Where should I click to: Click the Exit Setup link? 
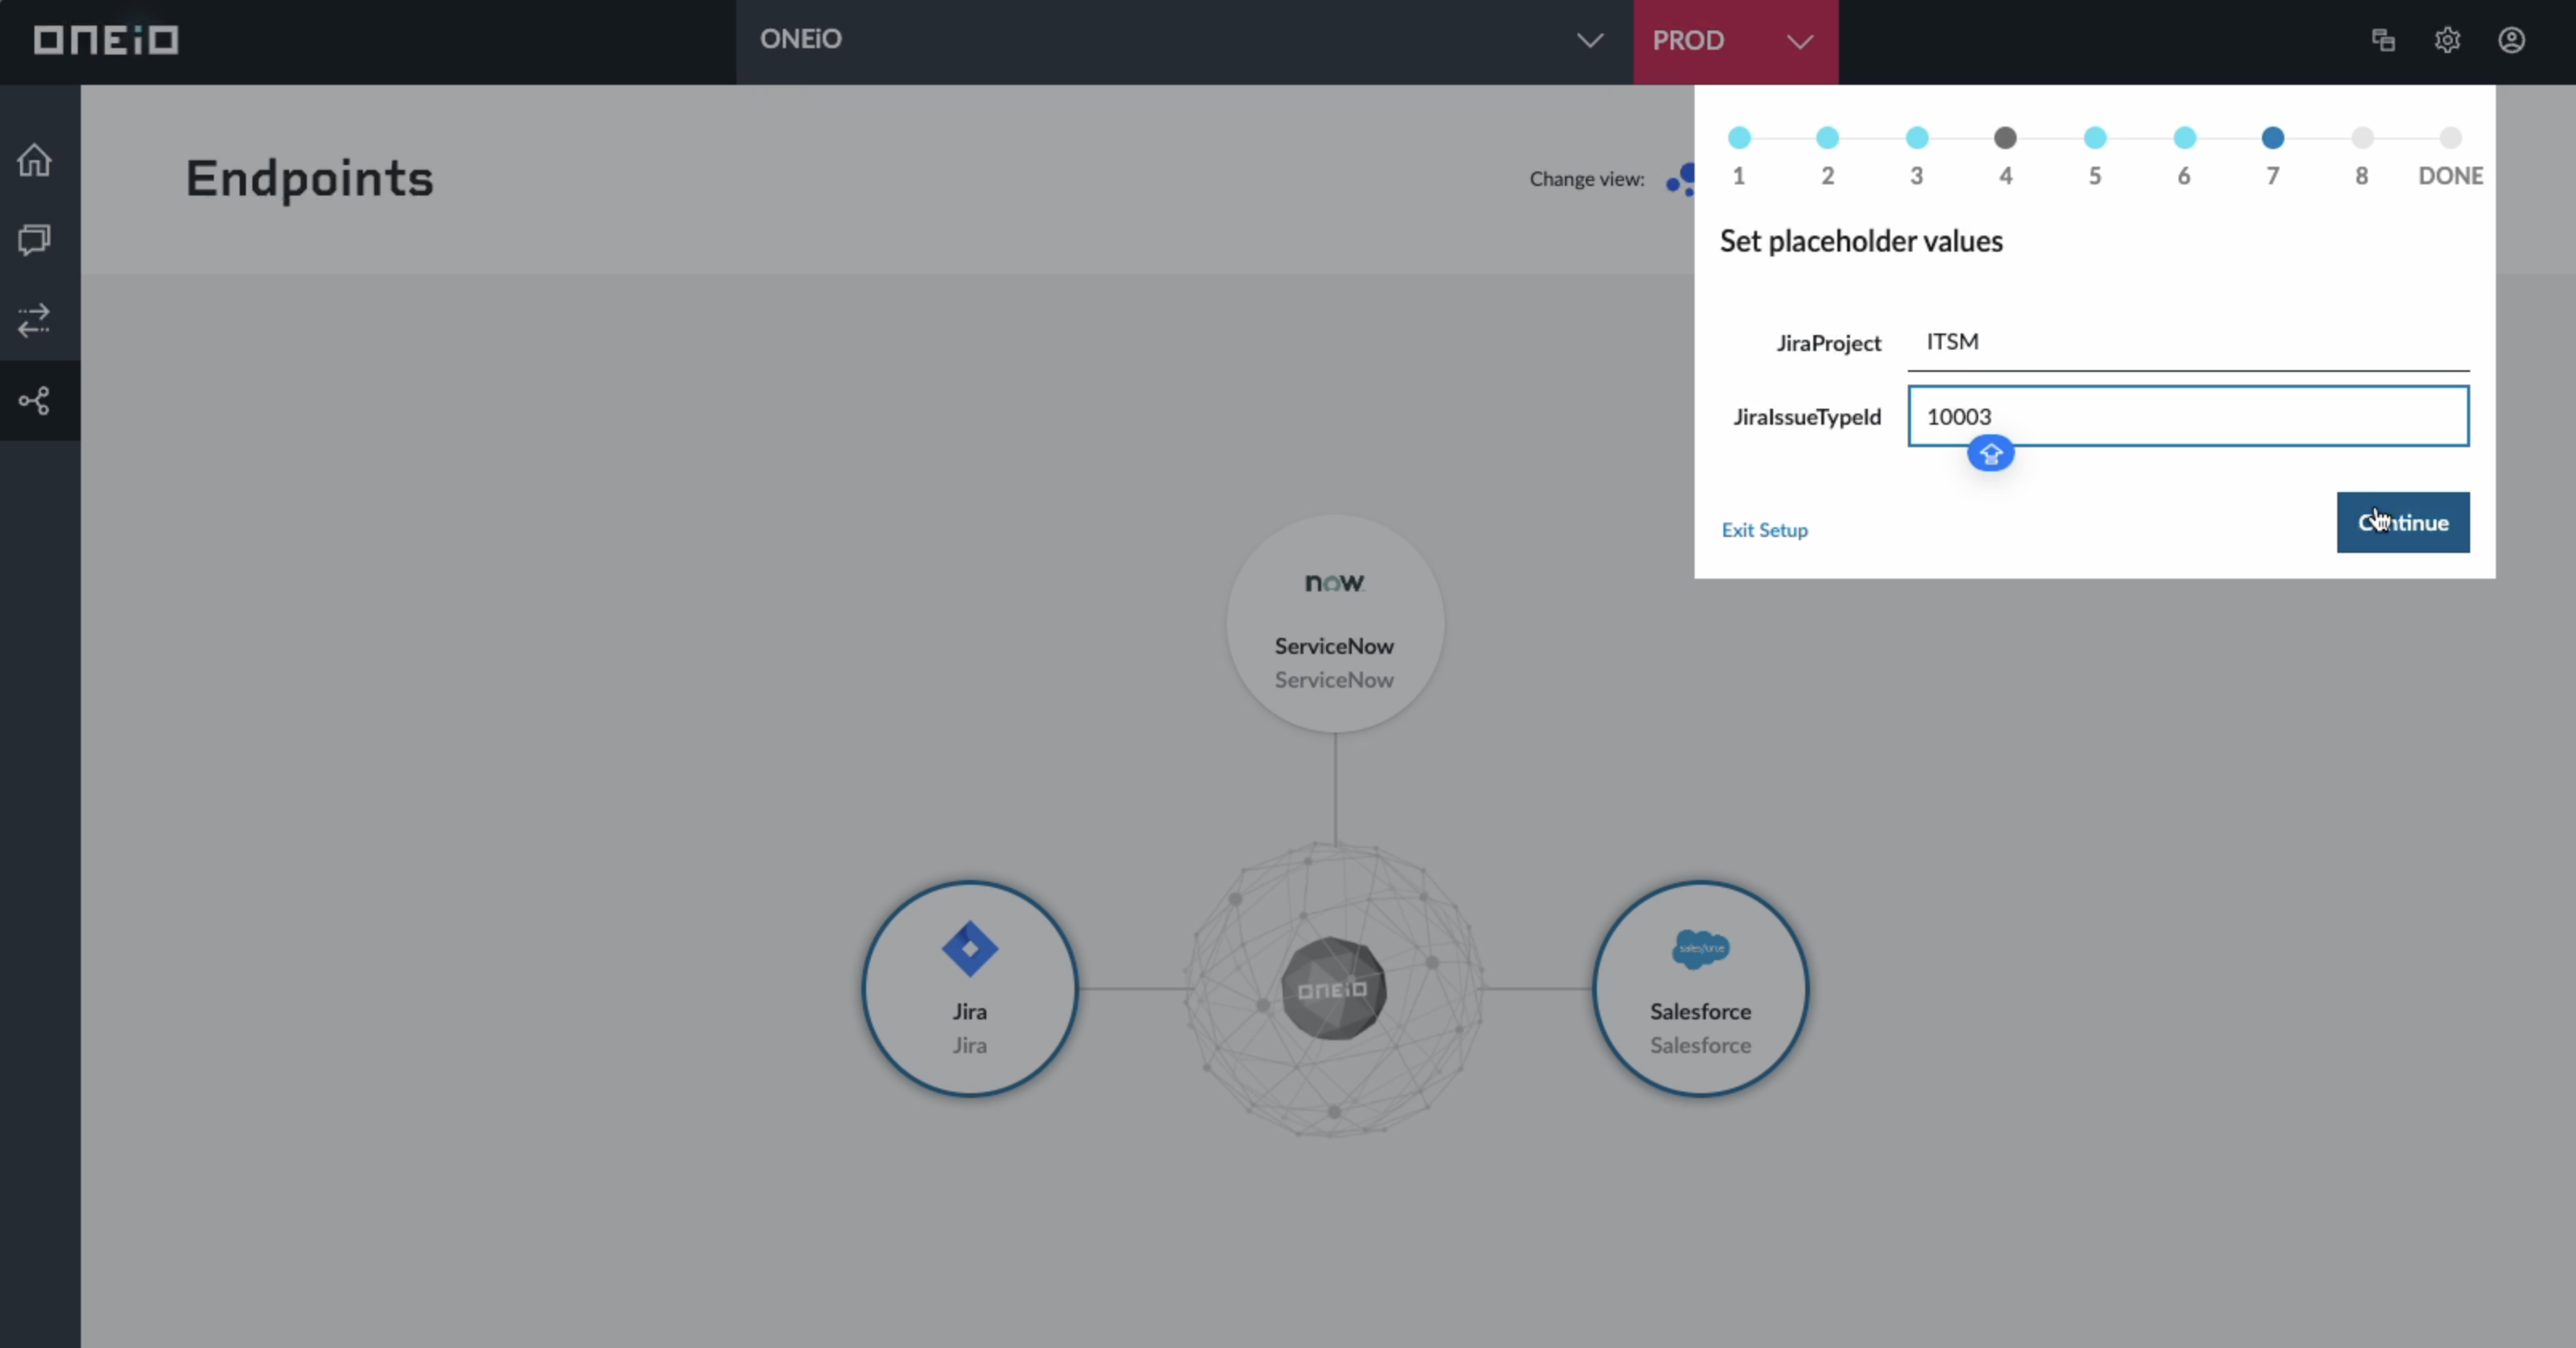click(1764, 530)
